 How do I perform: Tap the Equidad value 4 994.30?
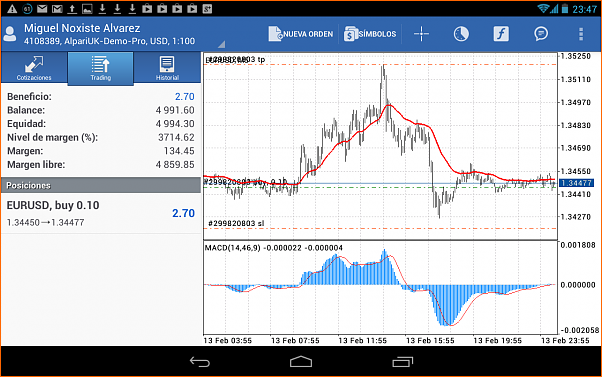pyautogui.click(x=175, y=124)
